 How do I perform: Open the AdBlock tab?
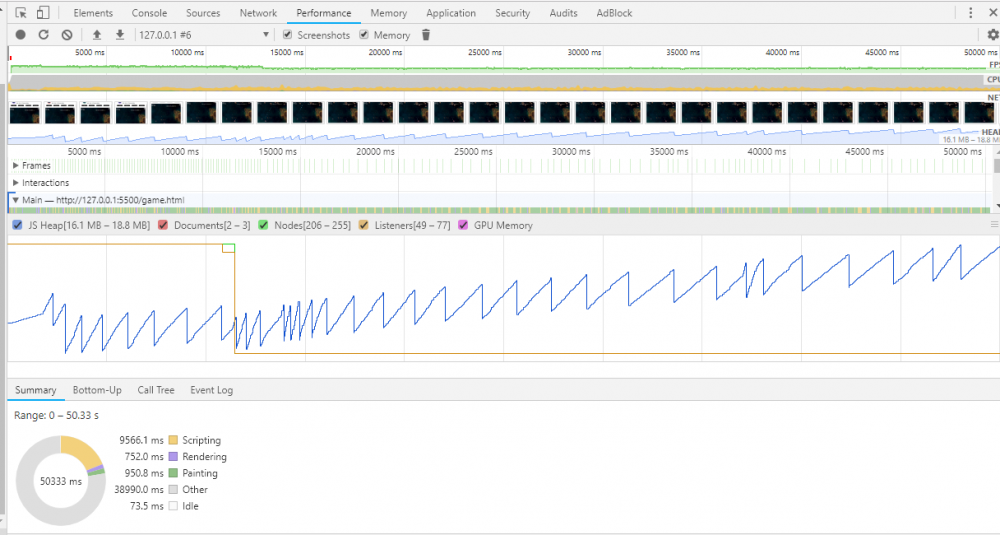pos(614,13)
